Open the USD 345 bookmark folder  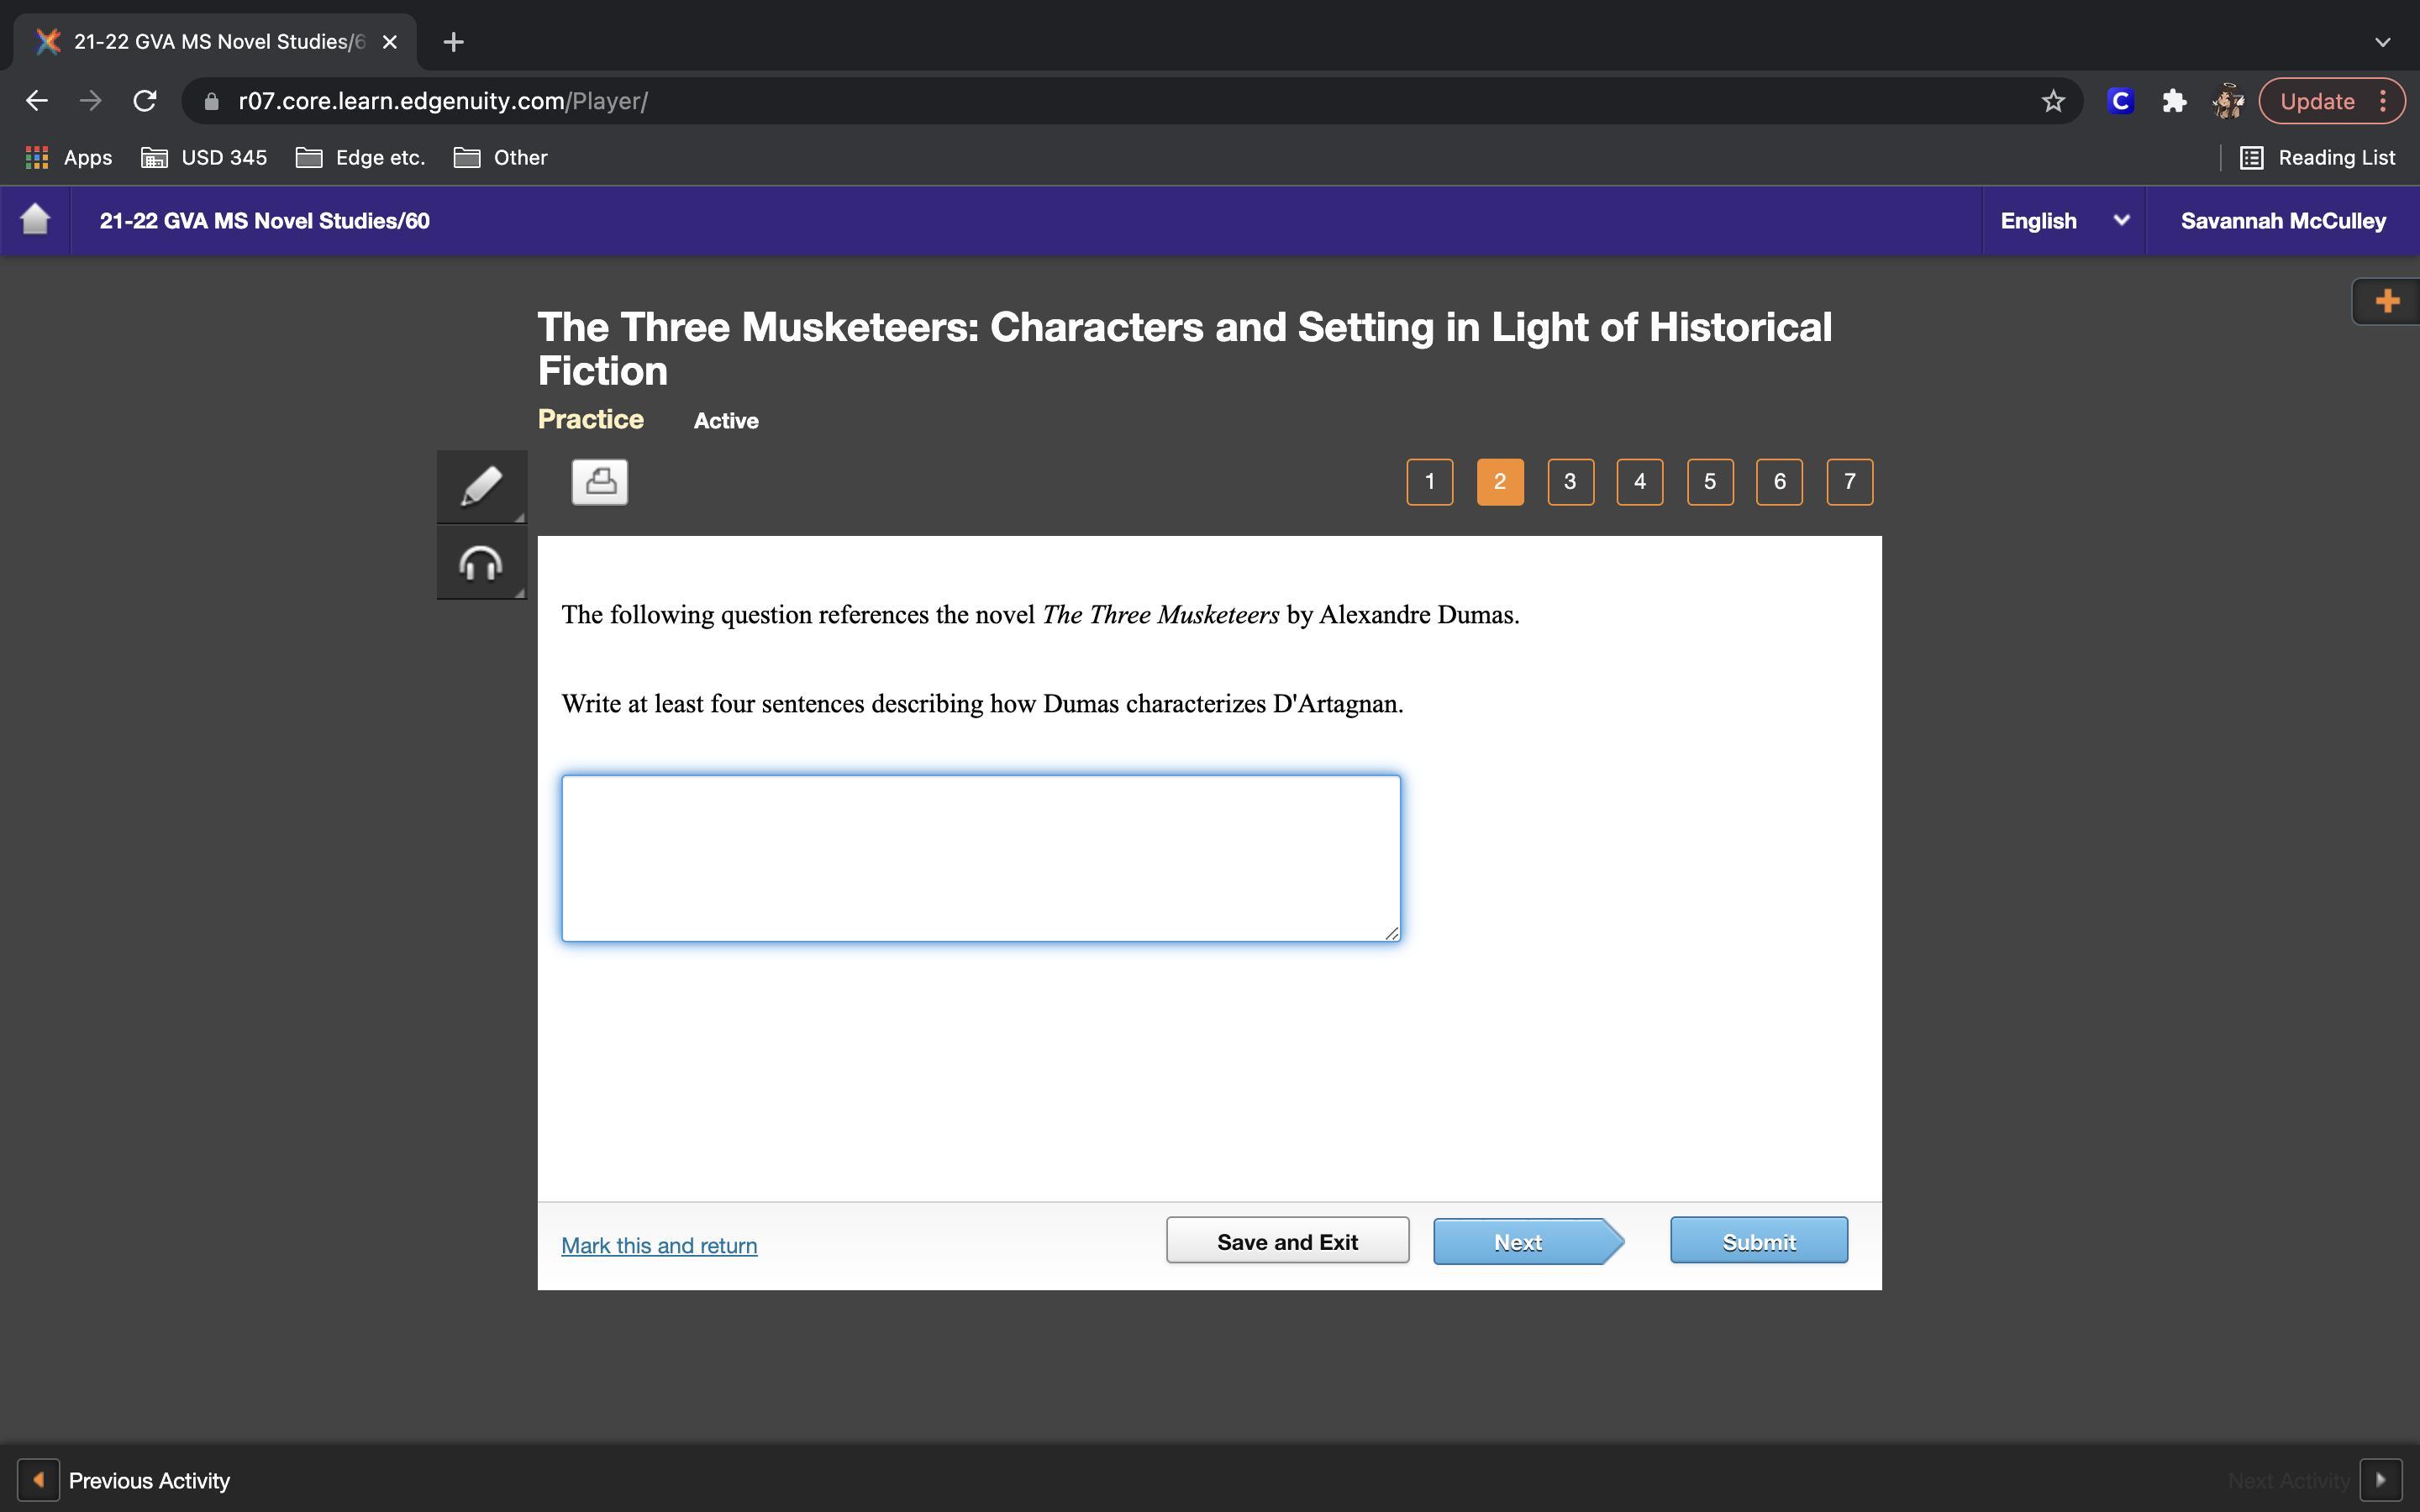click(204, 158)
